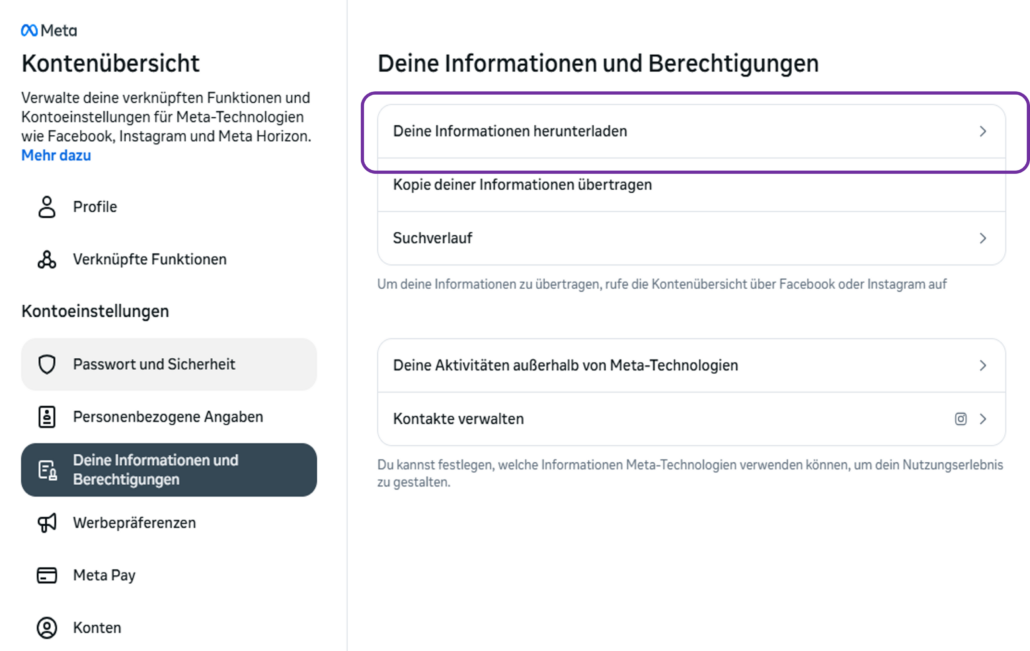Open the Kontakte verwalten chevron
The height and width of the screenshot is (651, 1030).
(x=984, y=418)
